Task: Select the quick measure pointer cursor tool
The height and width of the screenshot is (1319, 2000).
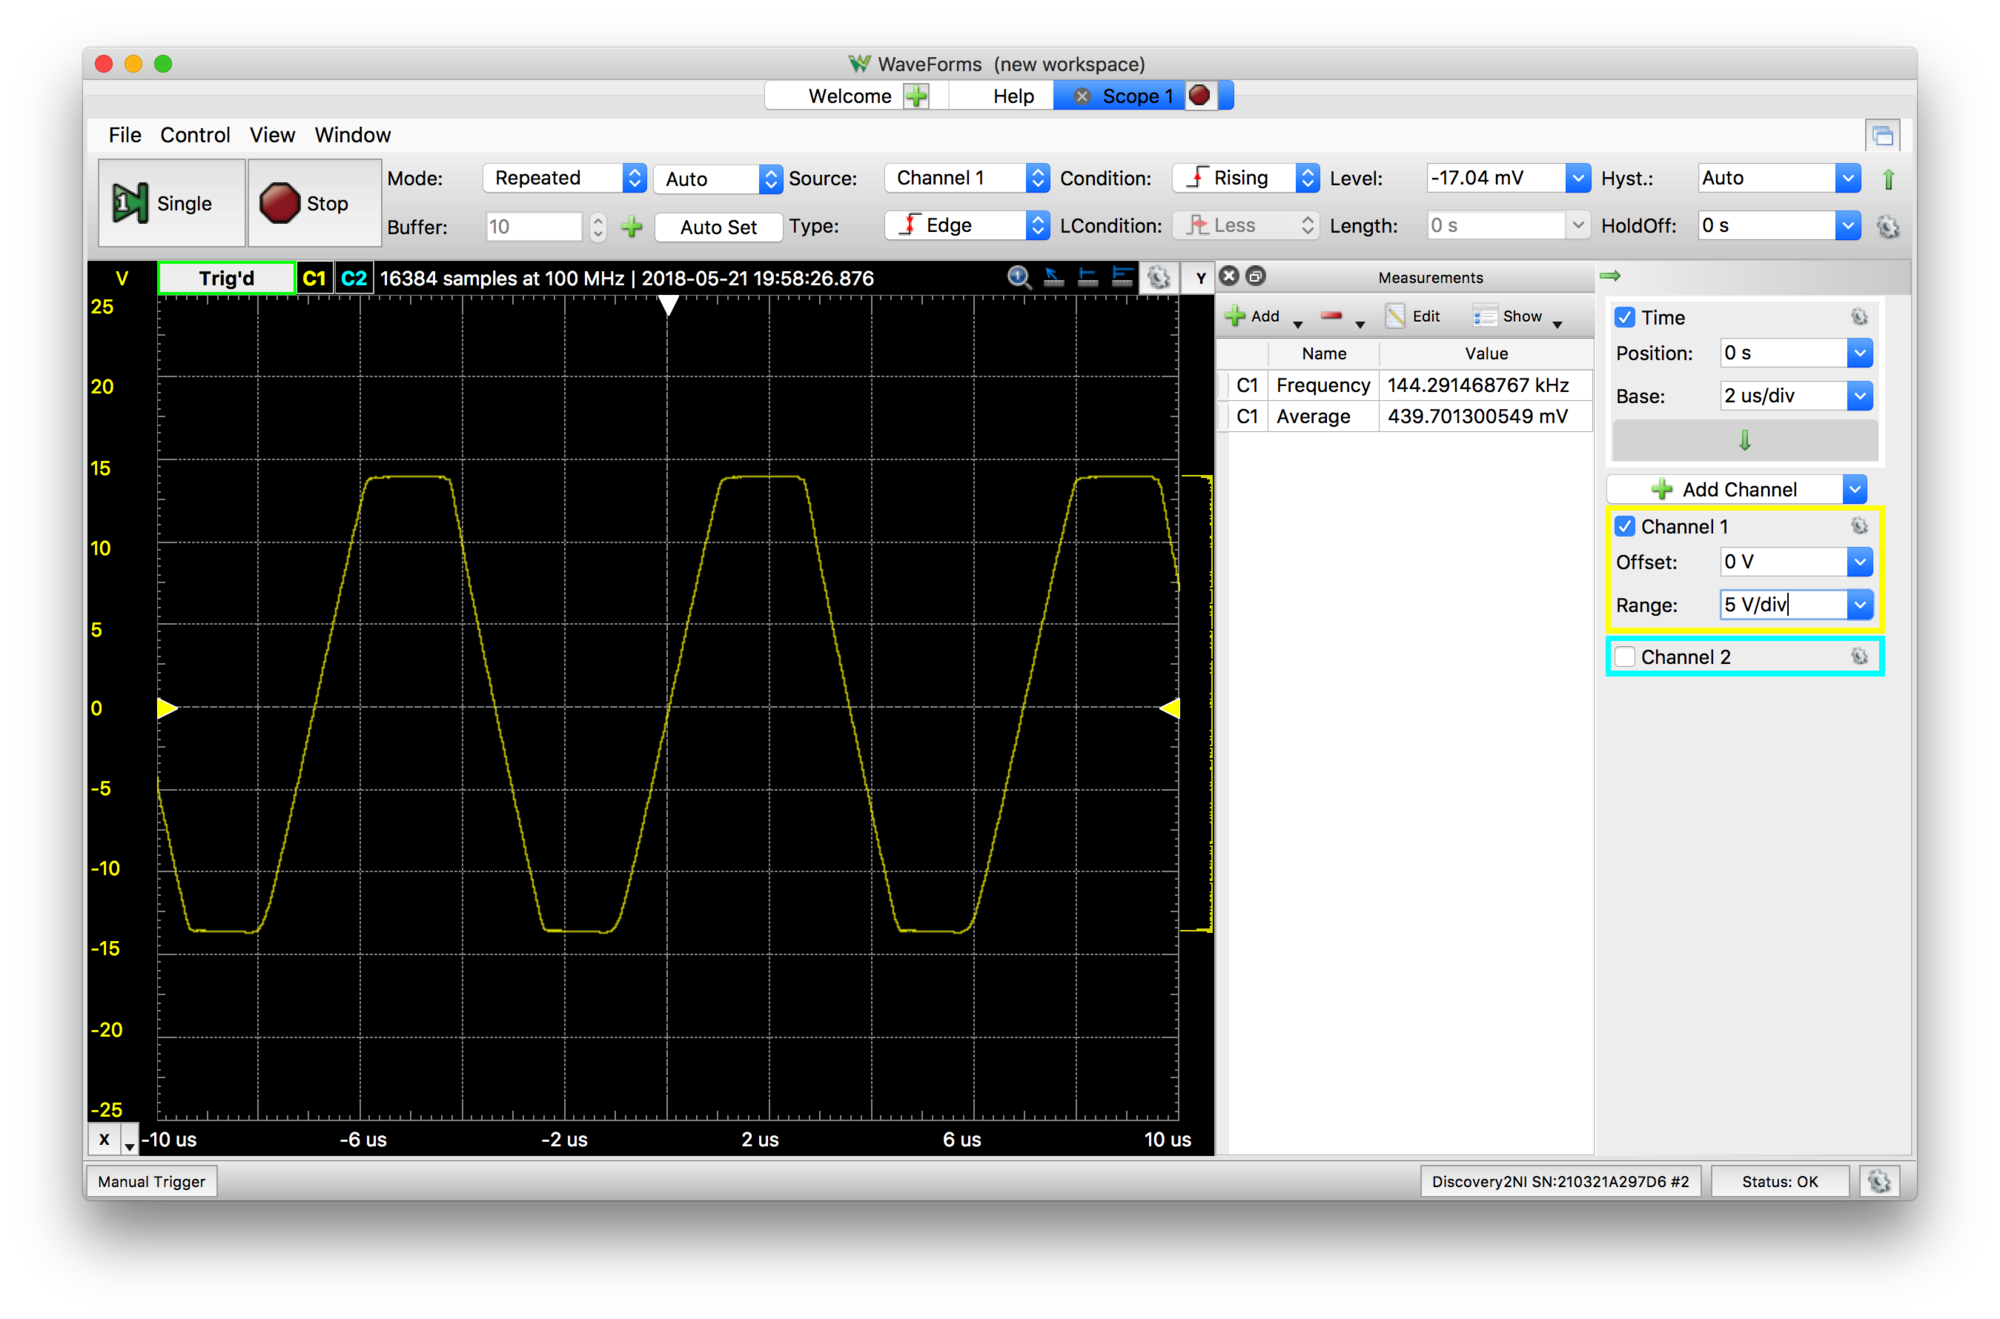Action: click(1053, 277)
